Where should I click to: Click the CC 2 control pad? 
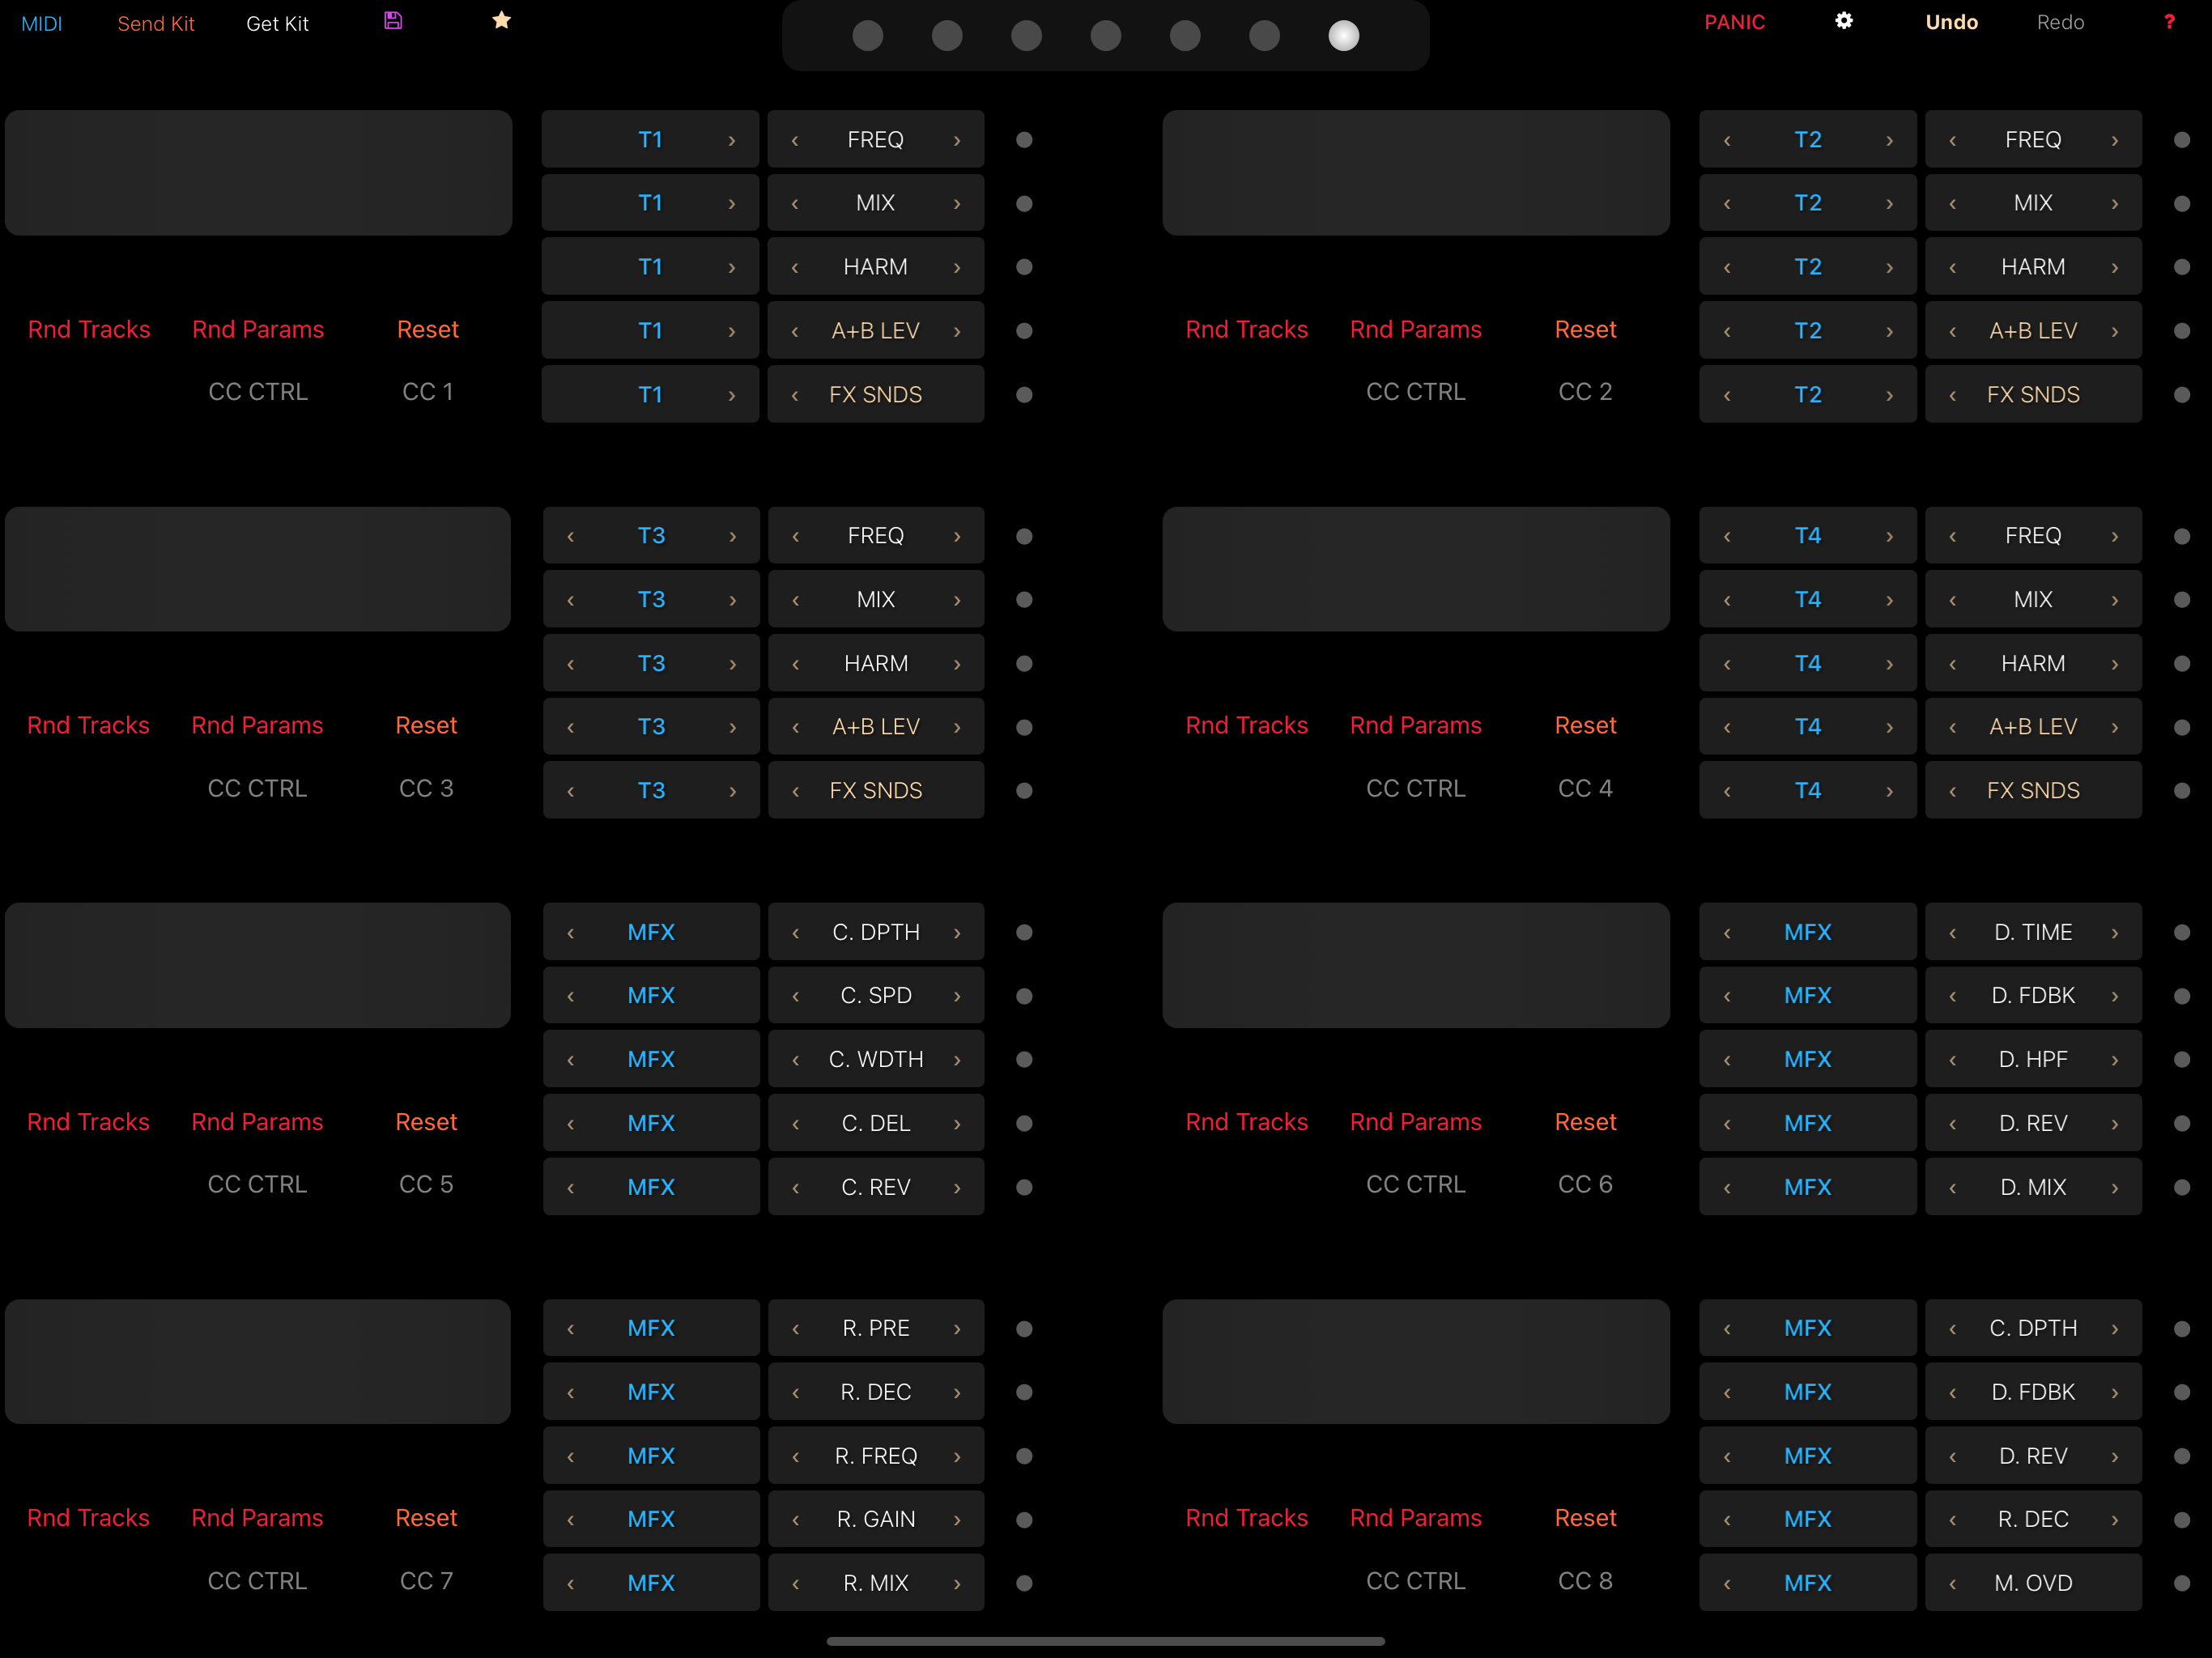[1416, 173]
